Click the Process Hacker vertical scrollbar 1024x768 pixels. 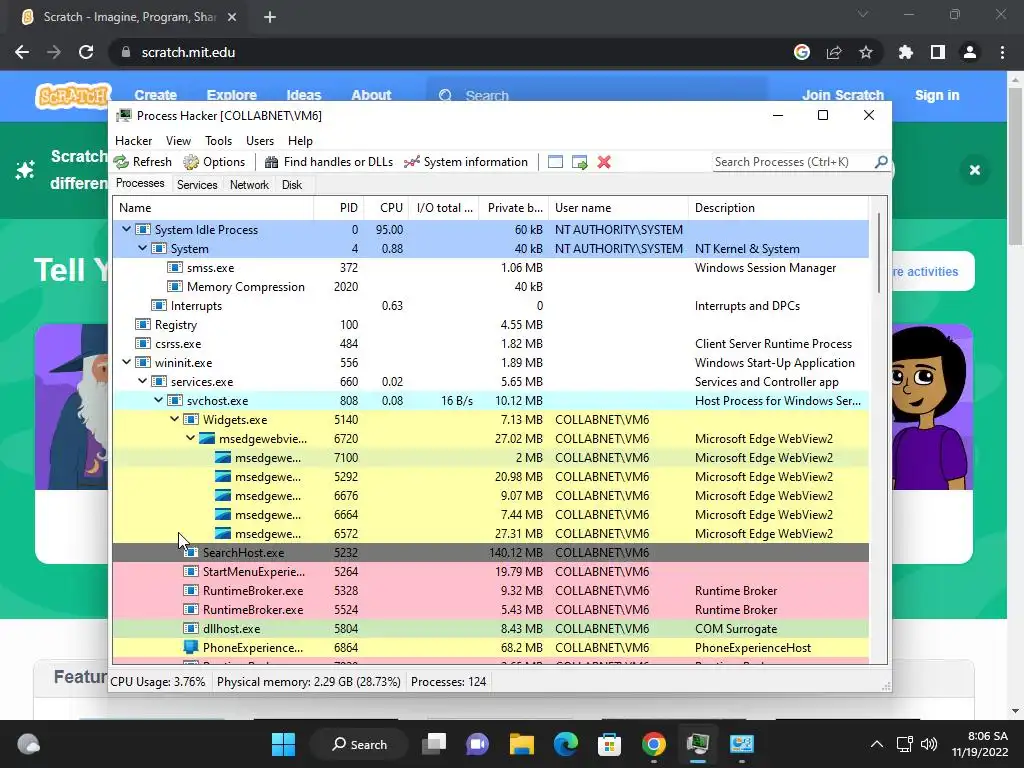(x=878, y=252)
